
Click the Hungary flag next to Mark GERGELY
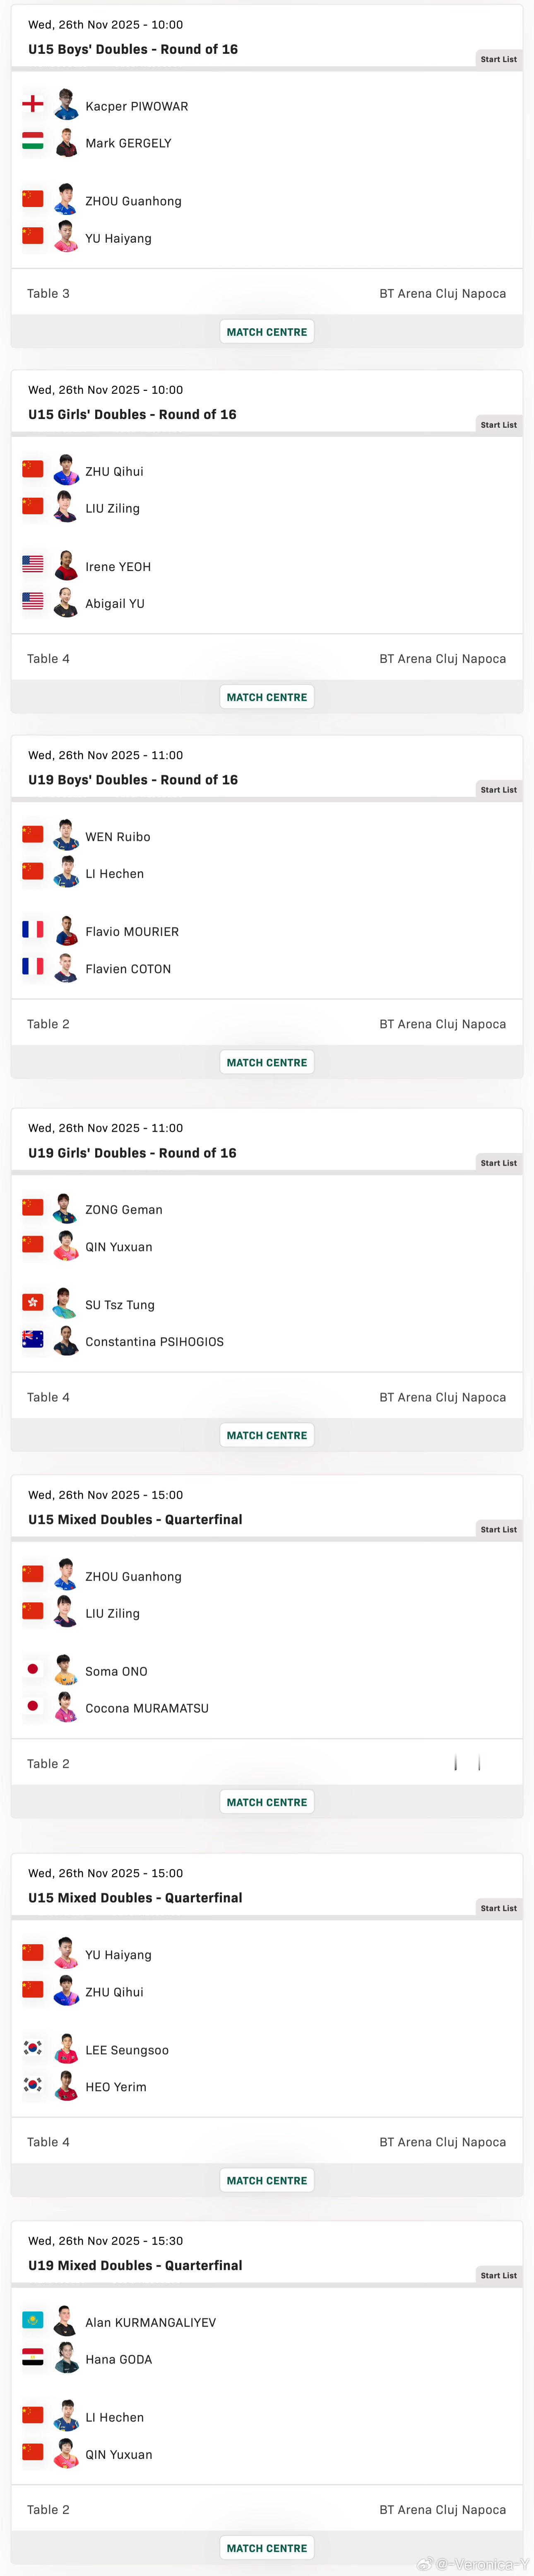[x=33, y=141]
